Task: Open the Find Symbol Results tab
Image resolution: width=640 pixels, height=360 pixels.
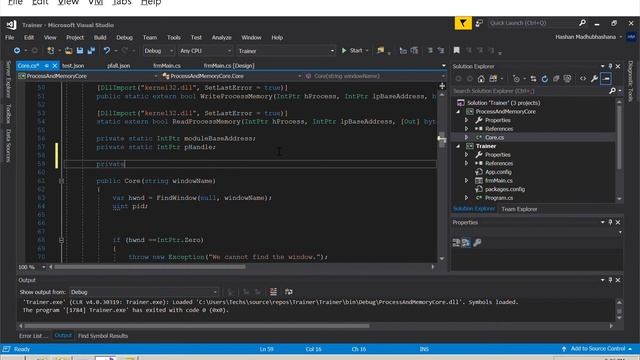Action: coord(103,336)
